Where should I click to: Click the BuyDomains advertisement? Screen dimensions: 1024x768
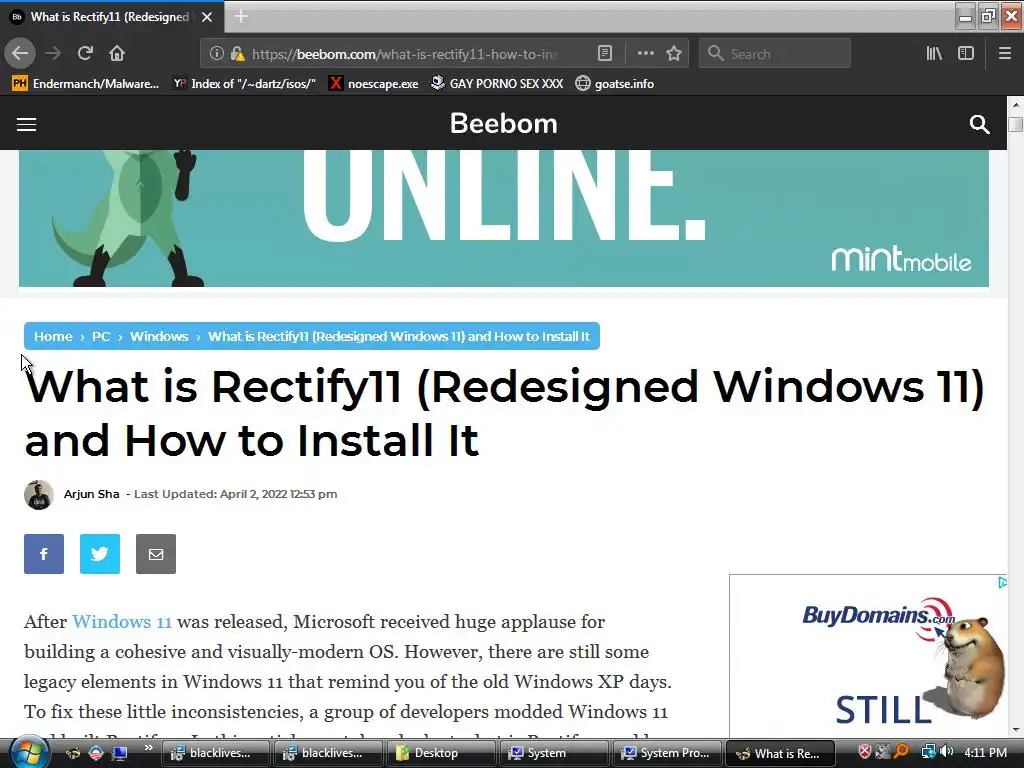click(x=867, y=656)
